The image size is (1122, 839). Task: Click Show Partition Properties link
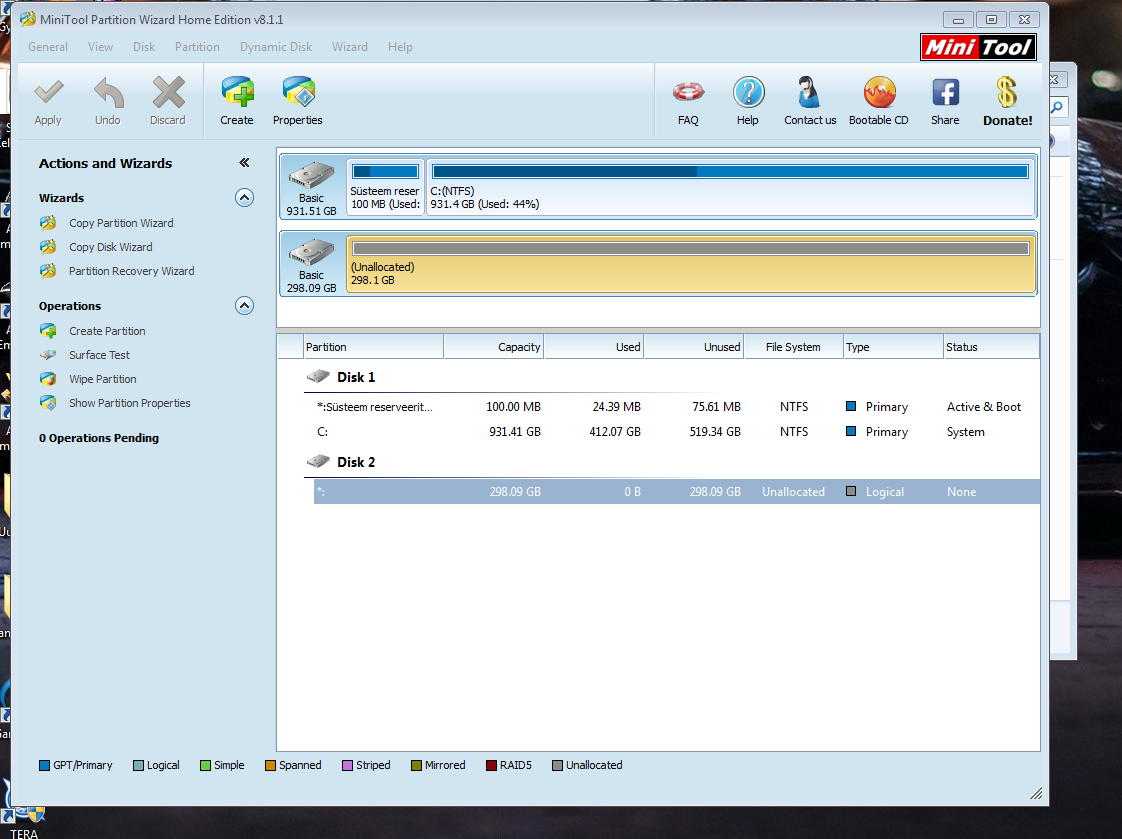130,403
